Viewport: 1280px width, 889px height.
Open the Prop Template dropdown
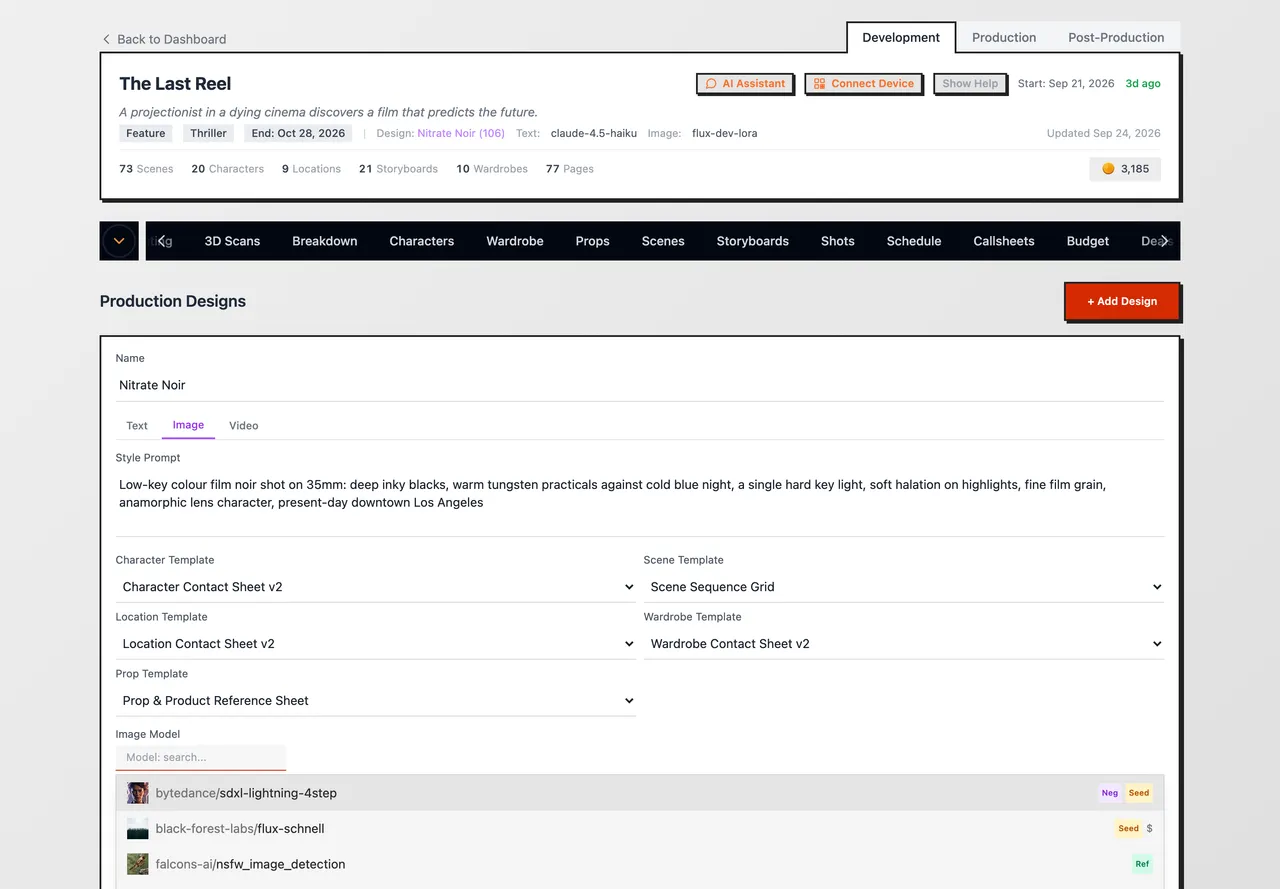[376, 701]
